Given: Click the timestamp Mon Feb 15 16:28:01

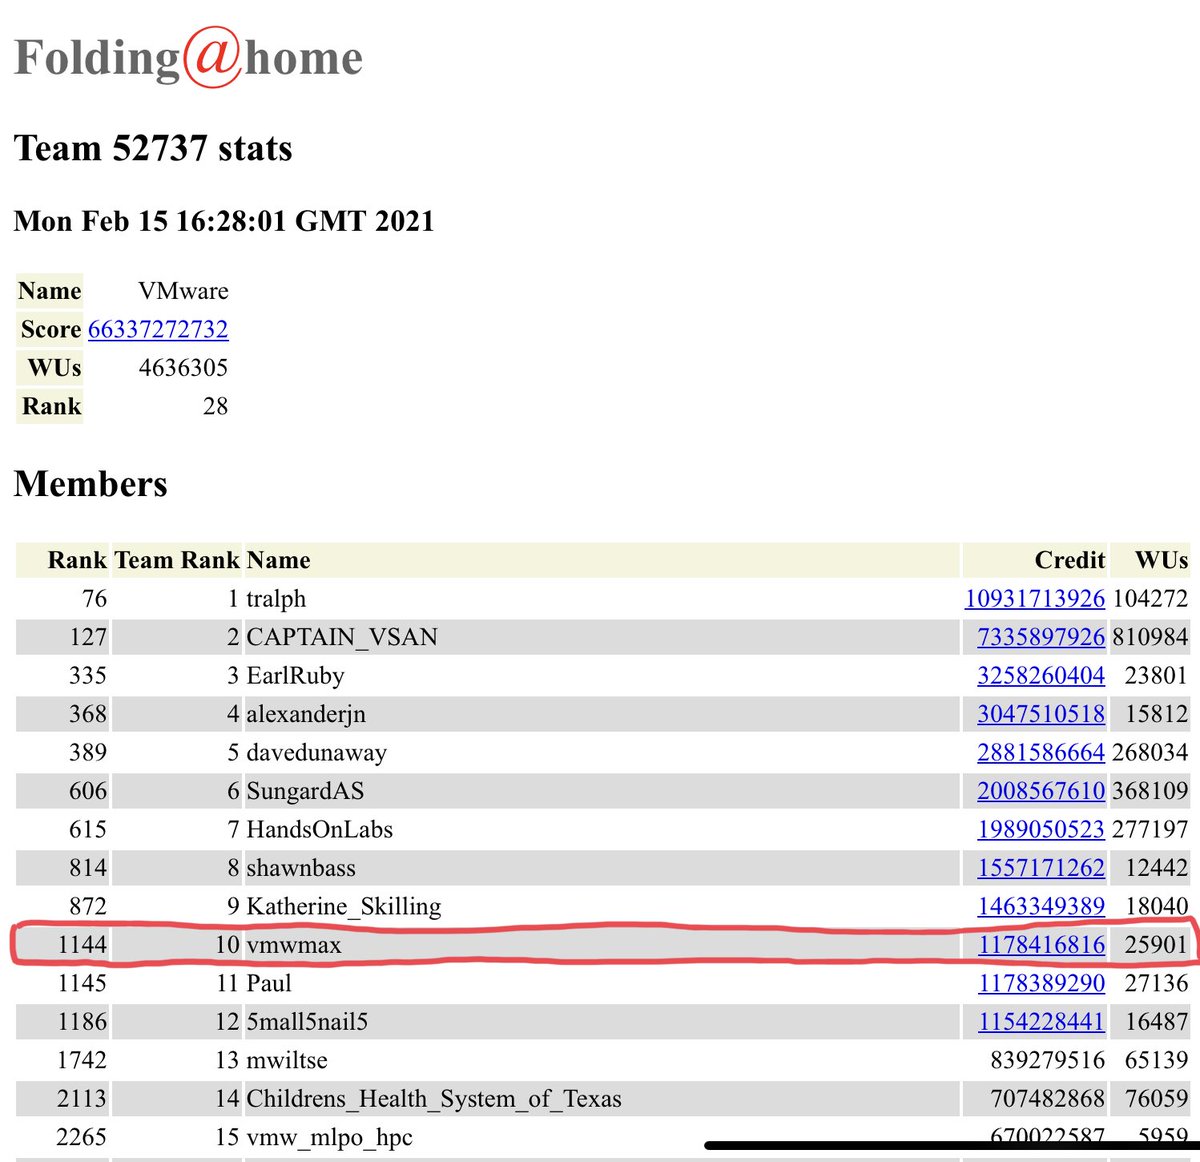Looking at the screenshot, I should [224, 221].
